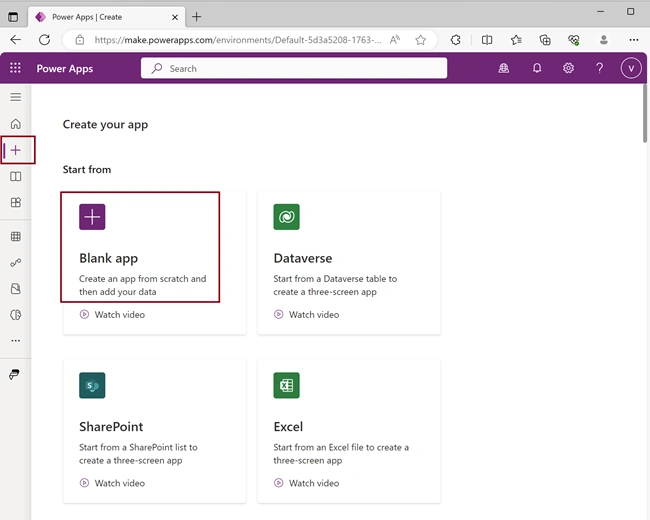Open browser tab actions menu icon
Image resolution: width=650 pixels, height=520 pixels.
pyautogui.click(x=13, y=17)
